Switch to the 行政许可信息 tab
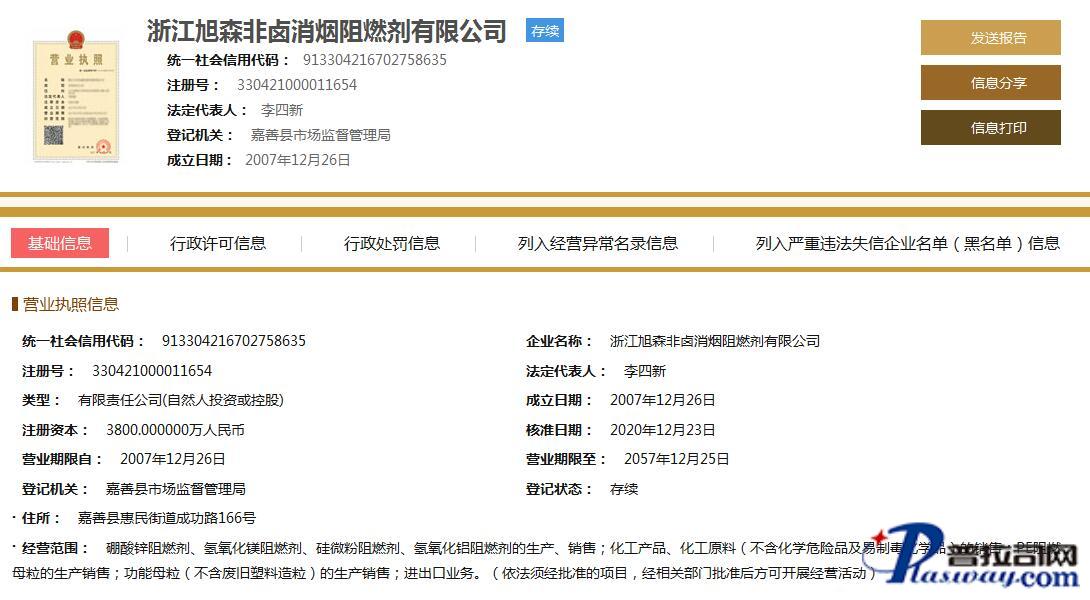The image size is (1090, 600). pos(218,243)
